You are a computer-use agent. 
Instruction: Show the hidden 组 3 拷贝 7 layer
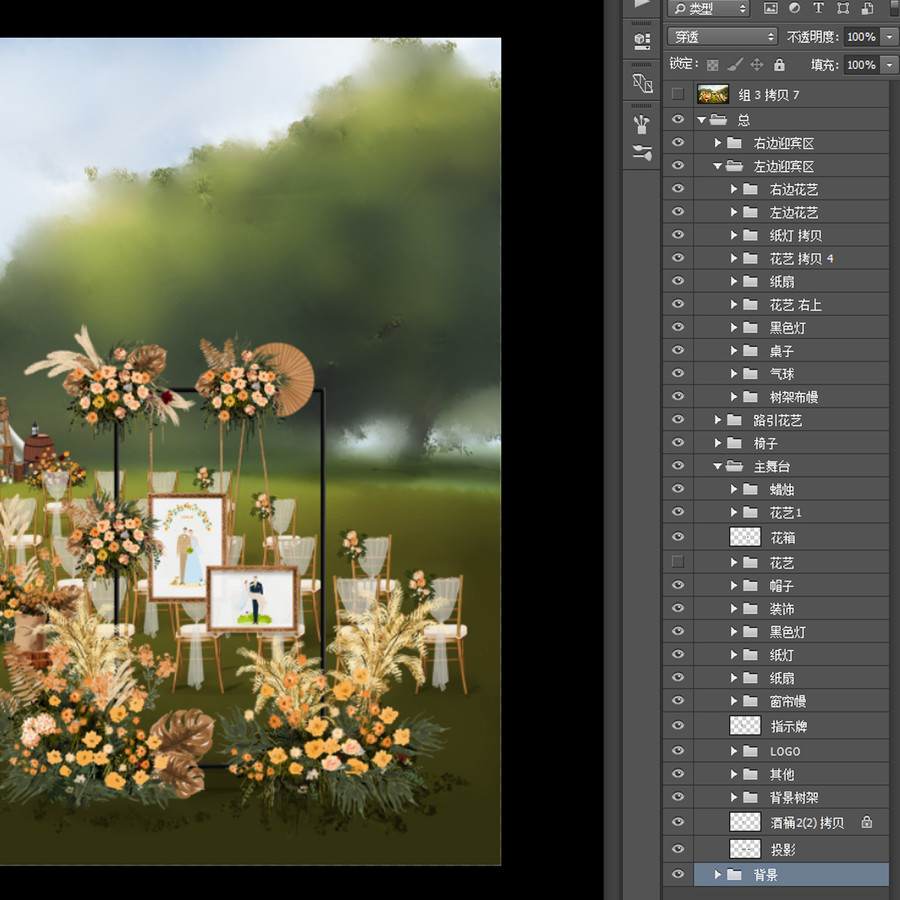pos(678,94)
